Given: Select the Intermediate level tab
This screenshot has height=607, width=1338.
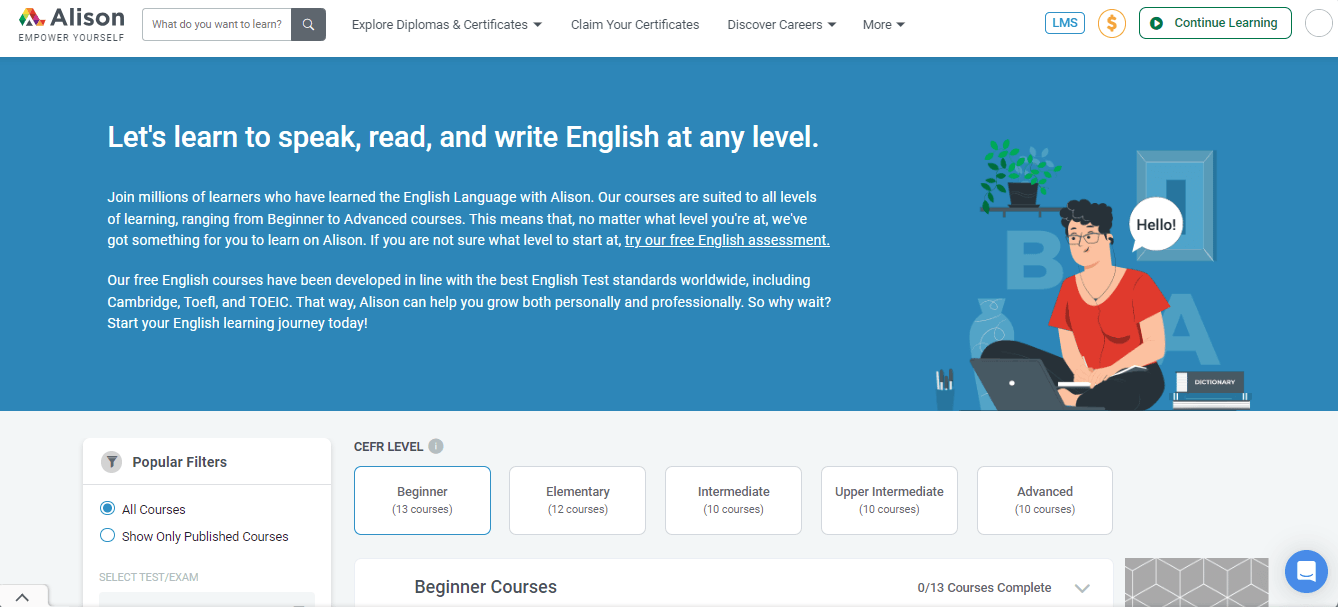Looking at the screenshot, I should (x=733, y=500).
